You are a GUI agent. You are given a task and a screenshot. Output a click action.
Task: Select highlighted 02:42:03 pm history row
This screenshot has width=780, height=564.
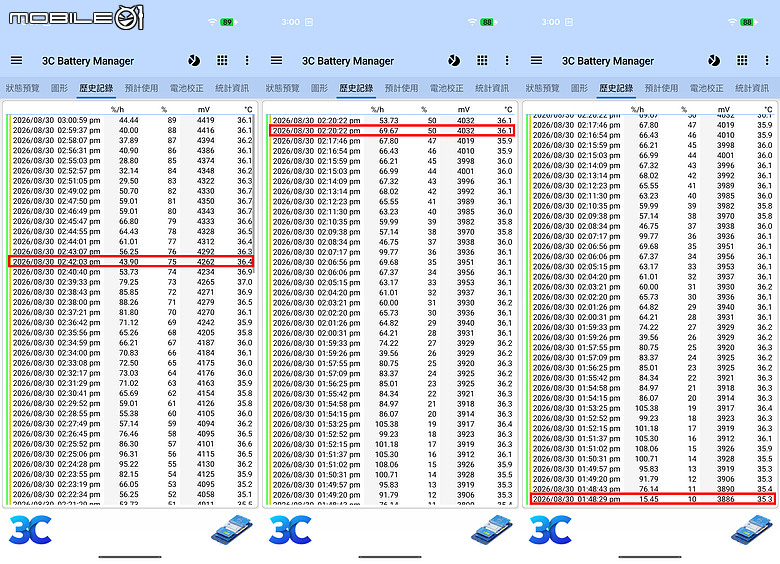(x=131, y=262)
